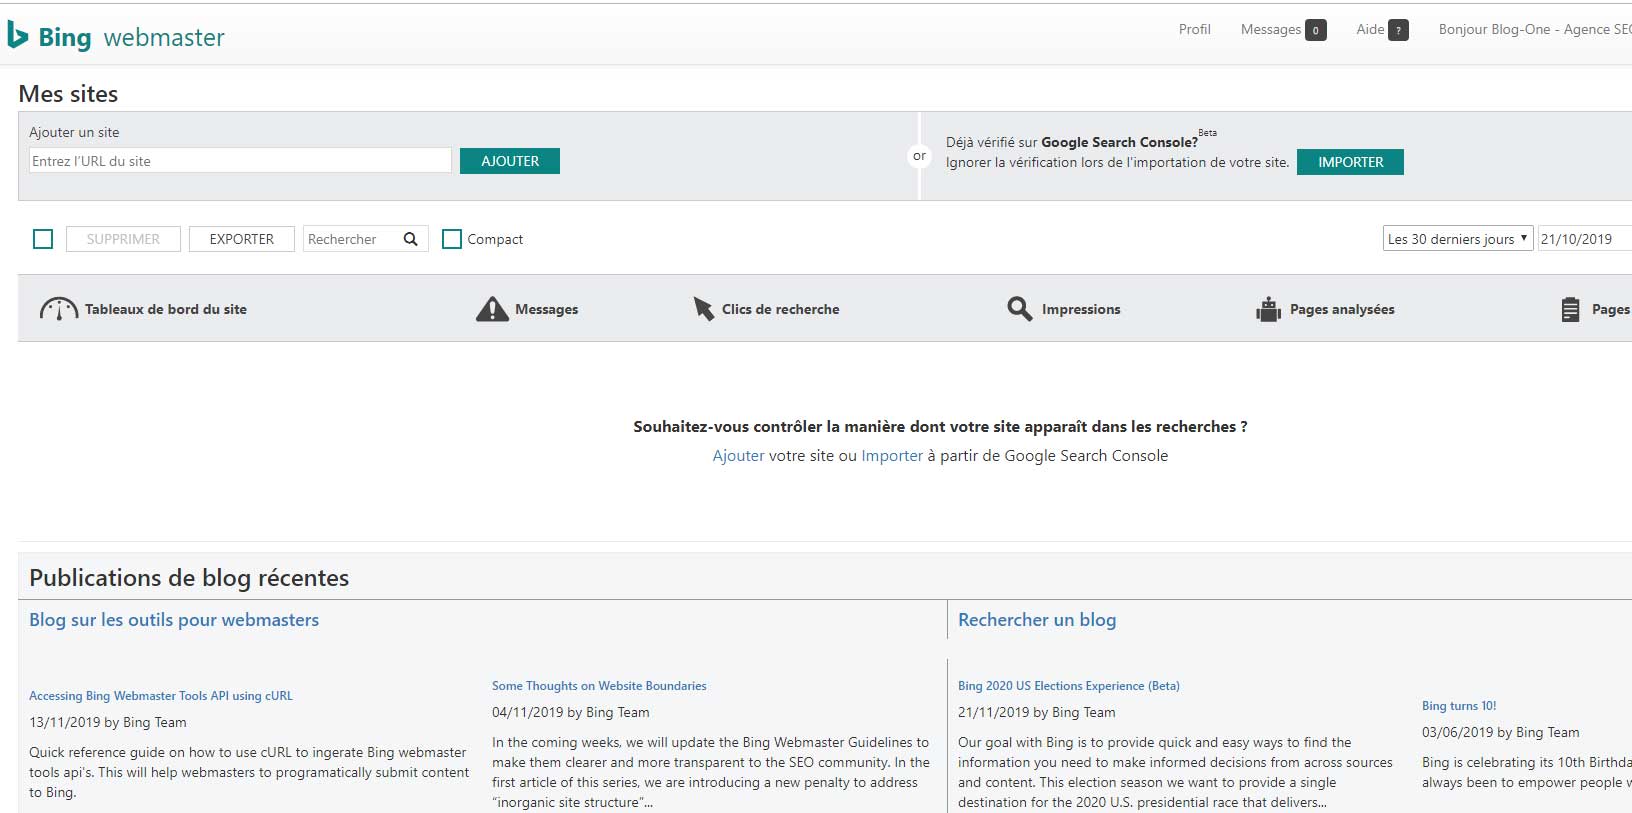This screenshot has height=813, width=1632.
Task: Click the search clicks cursor icon
Action: (x=703, y=309)
